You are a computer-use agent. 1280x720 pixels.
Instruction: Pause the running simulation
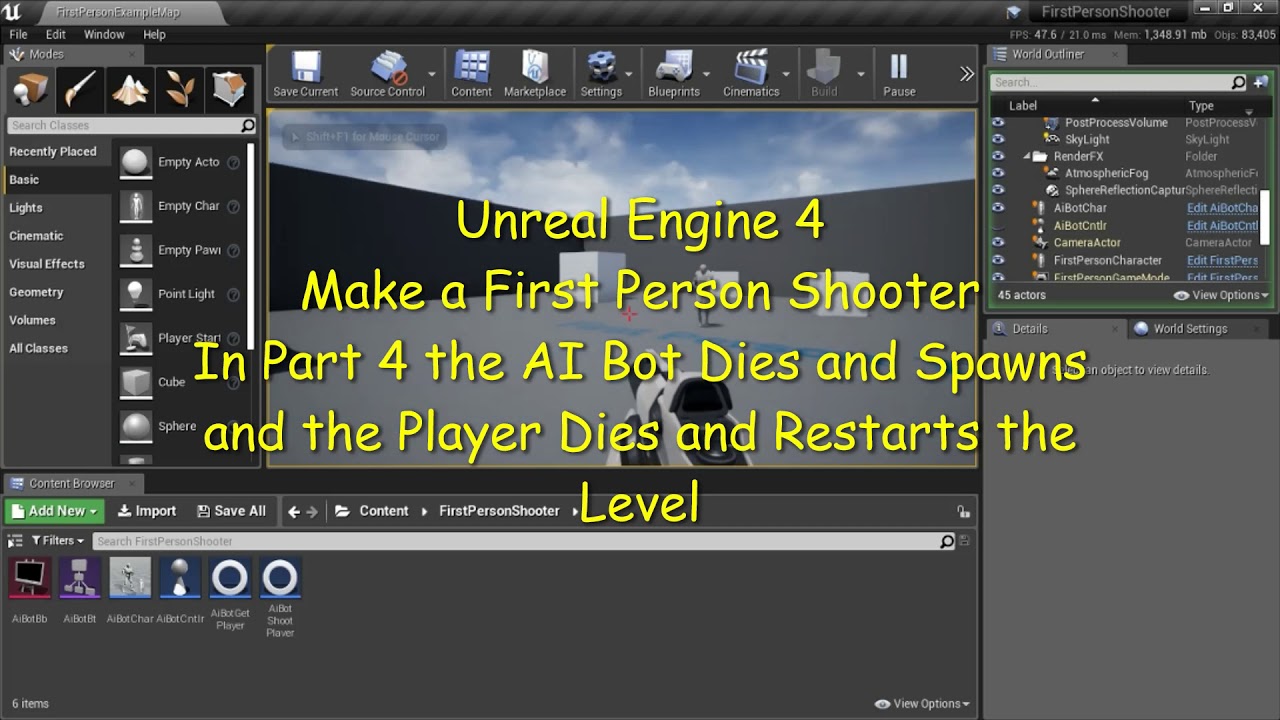click(899, 74)
